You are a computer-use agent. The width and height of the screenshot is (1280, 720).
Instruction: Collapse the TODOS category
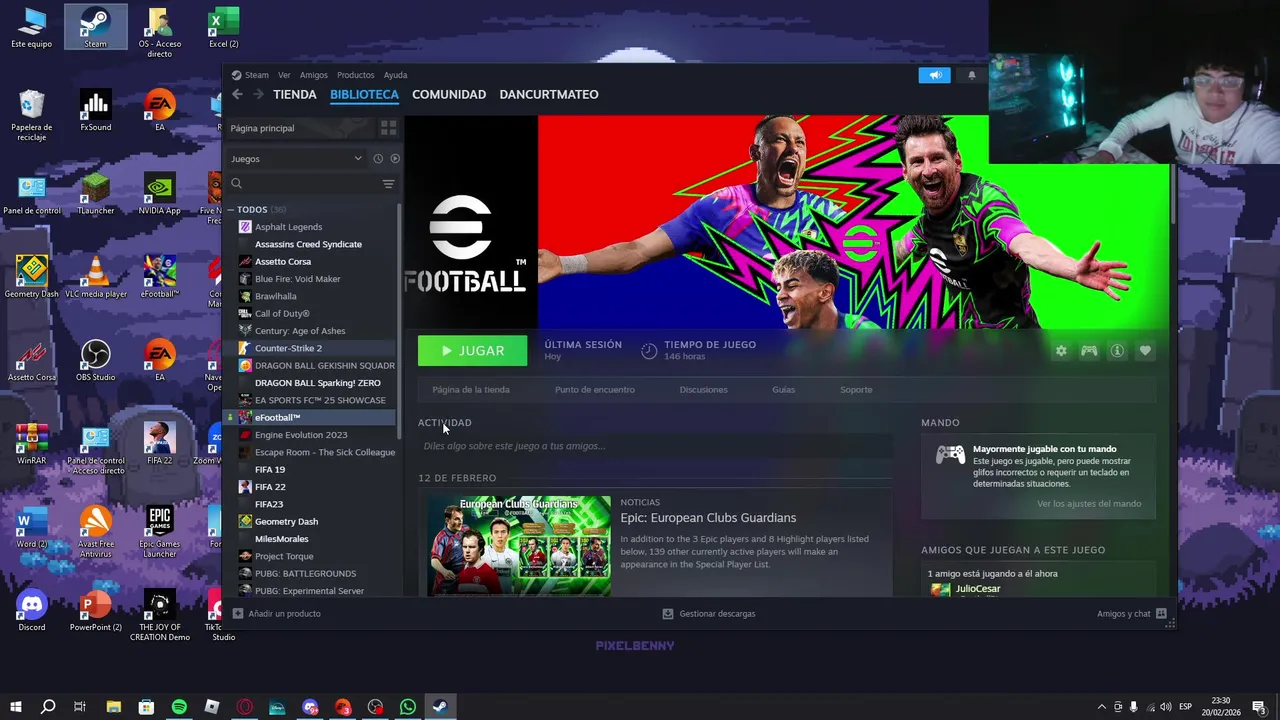pyautogui.click(x=231, y=210)
